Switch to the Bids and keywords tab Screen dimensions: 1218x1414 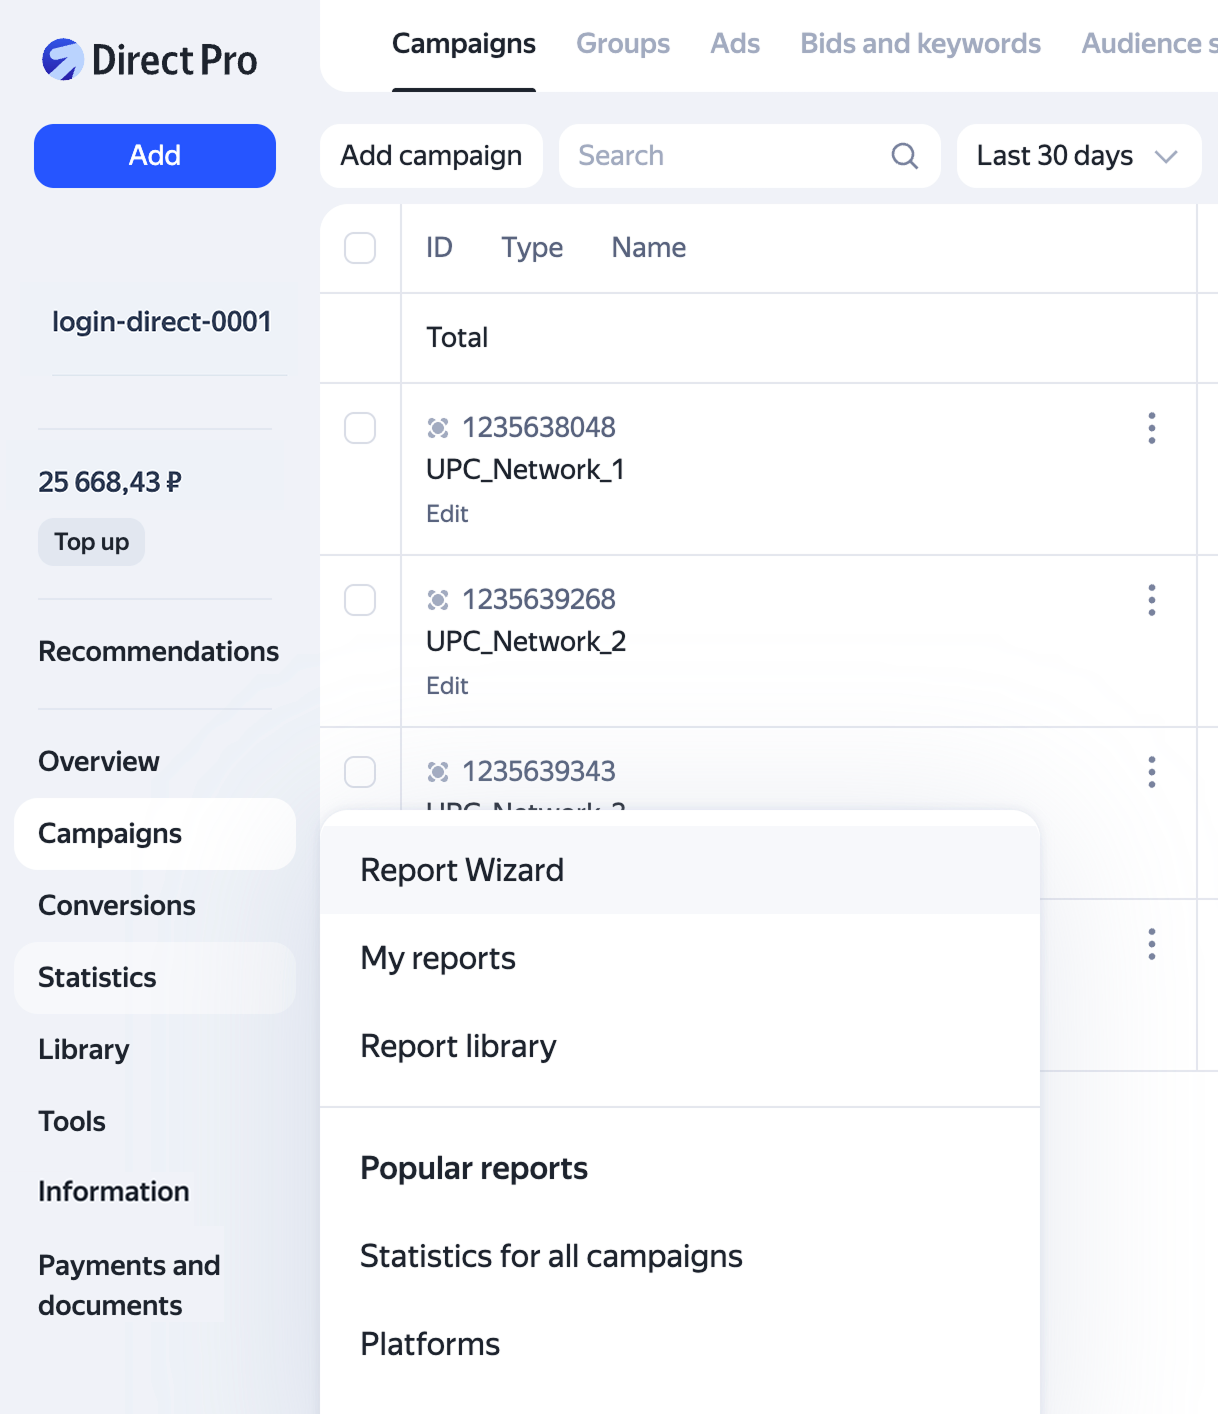pyautogui.click(x=920, y=44)
